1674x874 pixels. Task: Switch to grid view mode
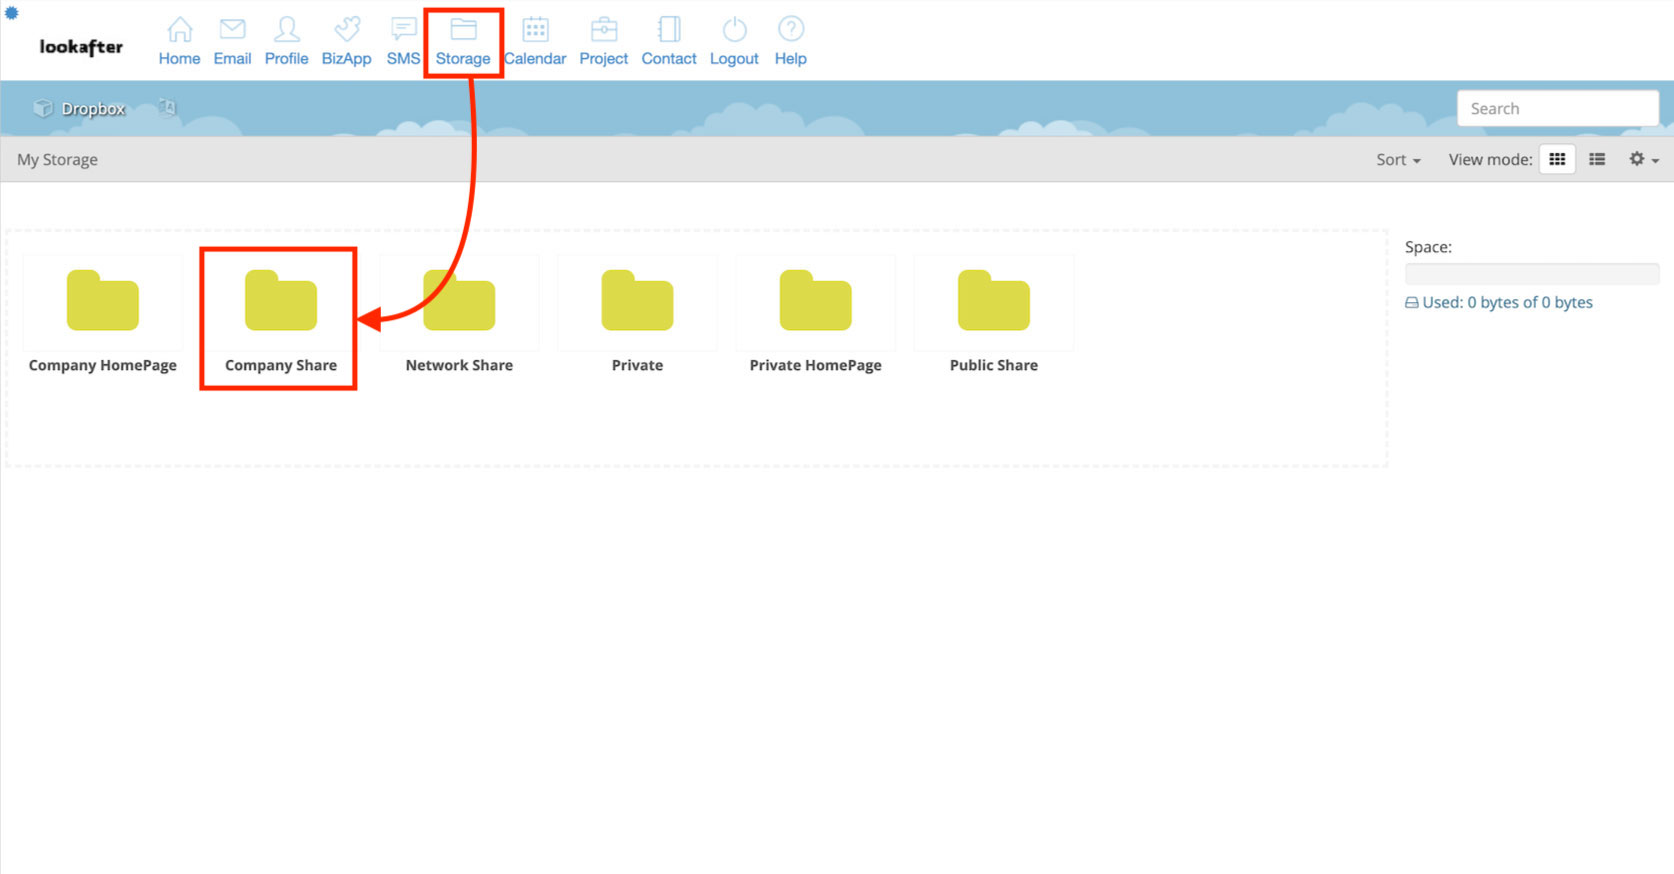coord(1557,159)
